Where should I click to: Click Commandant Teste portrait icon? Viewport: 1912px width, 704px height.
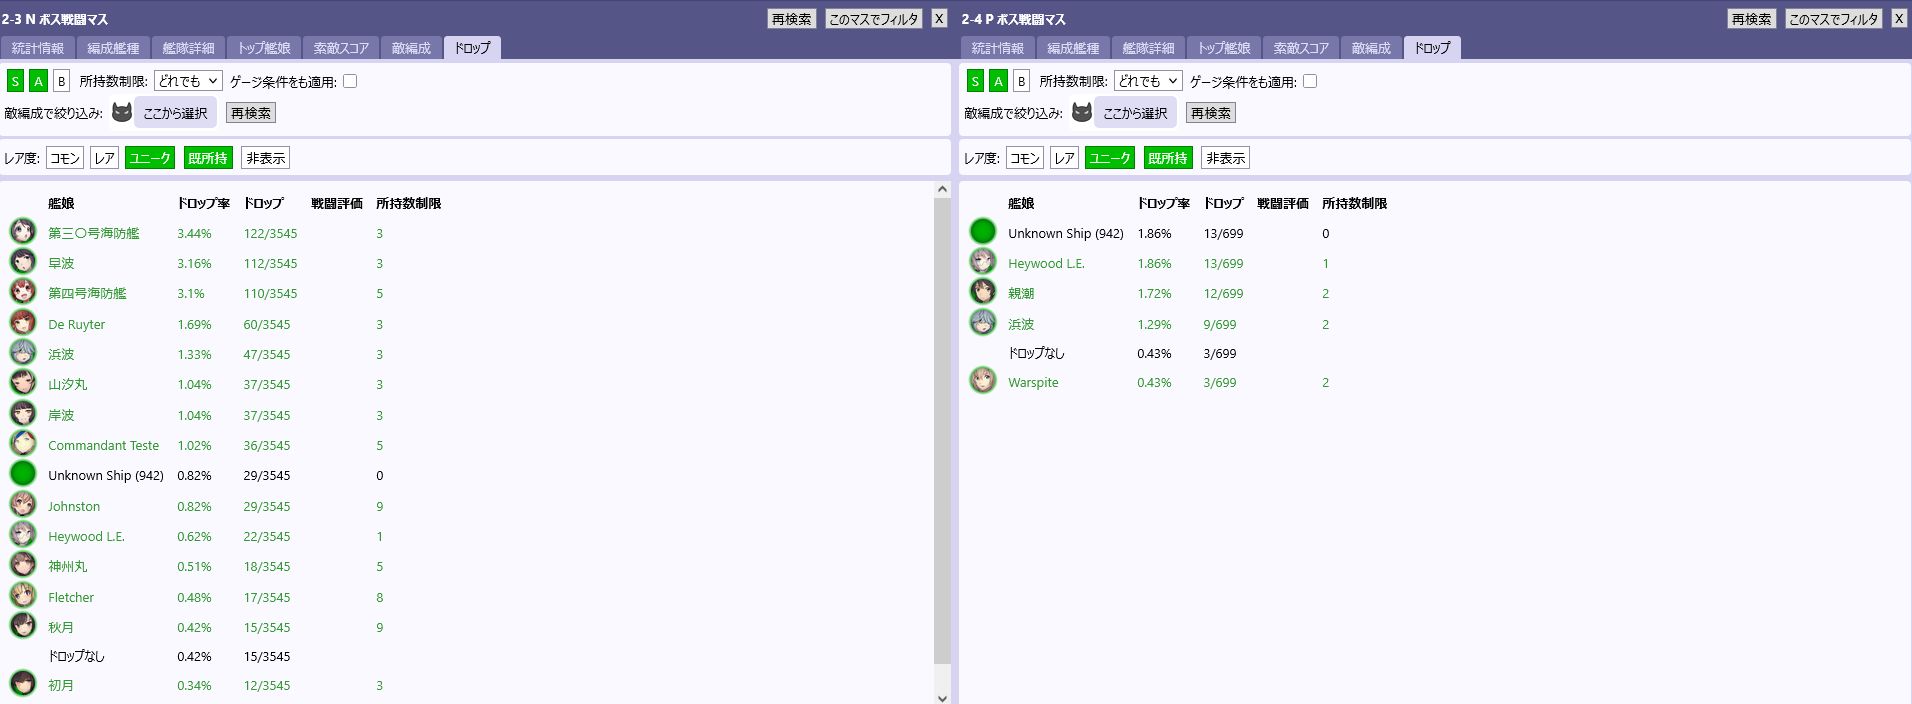click(23, 444)
